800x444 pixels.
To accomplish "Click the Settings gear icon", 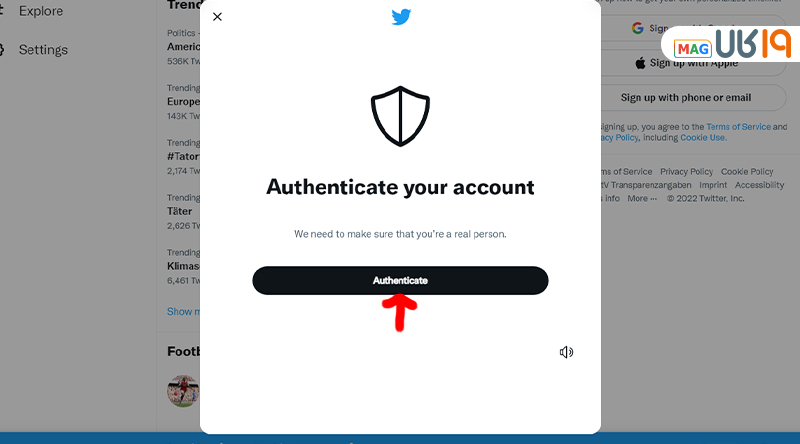I will [2, 50].
